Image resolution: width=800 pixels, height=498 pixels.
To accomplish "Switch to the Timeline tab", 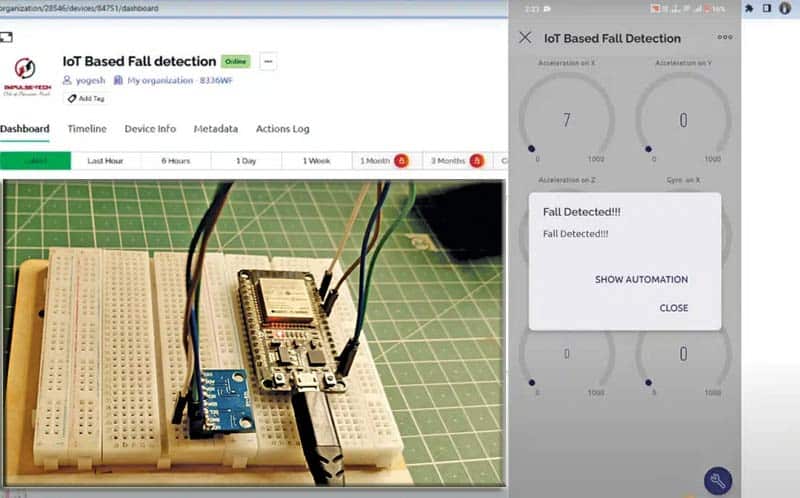I will 87,129.
